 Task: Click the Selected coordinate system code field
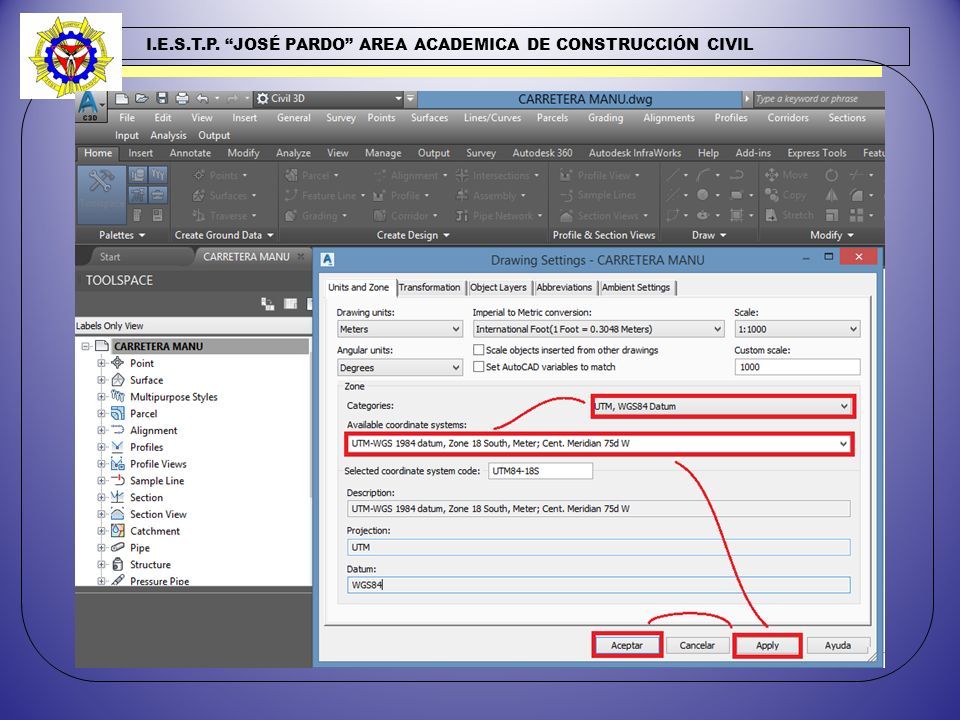[541, 471]
